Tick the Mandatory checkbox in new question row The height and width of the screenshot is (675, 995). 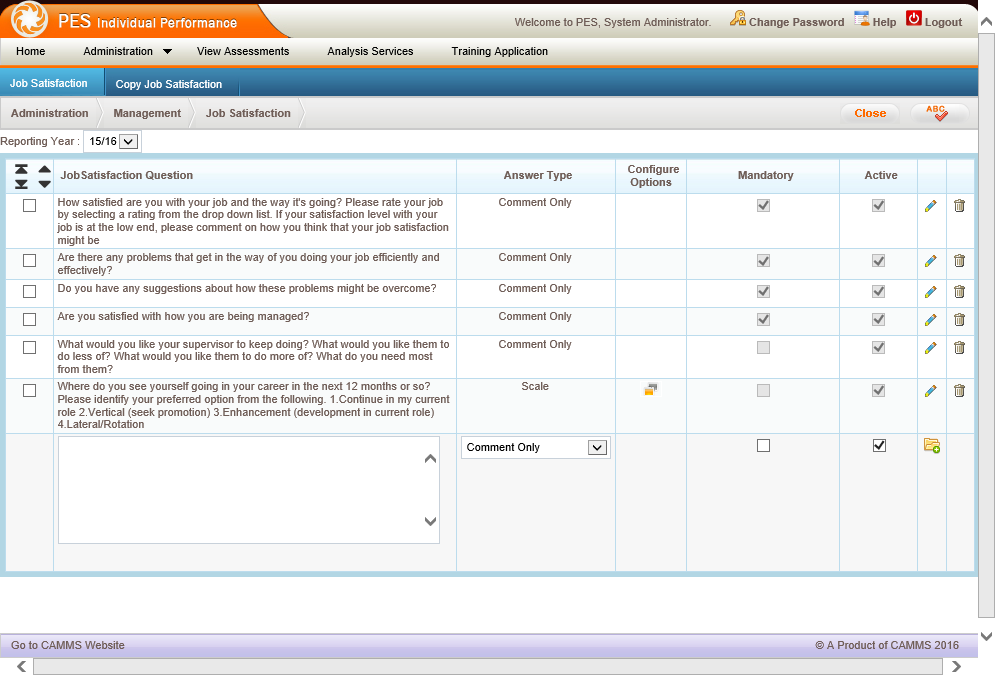tap(763, 445)
